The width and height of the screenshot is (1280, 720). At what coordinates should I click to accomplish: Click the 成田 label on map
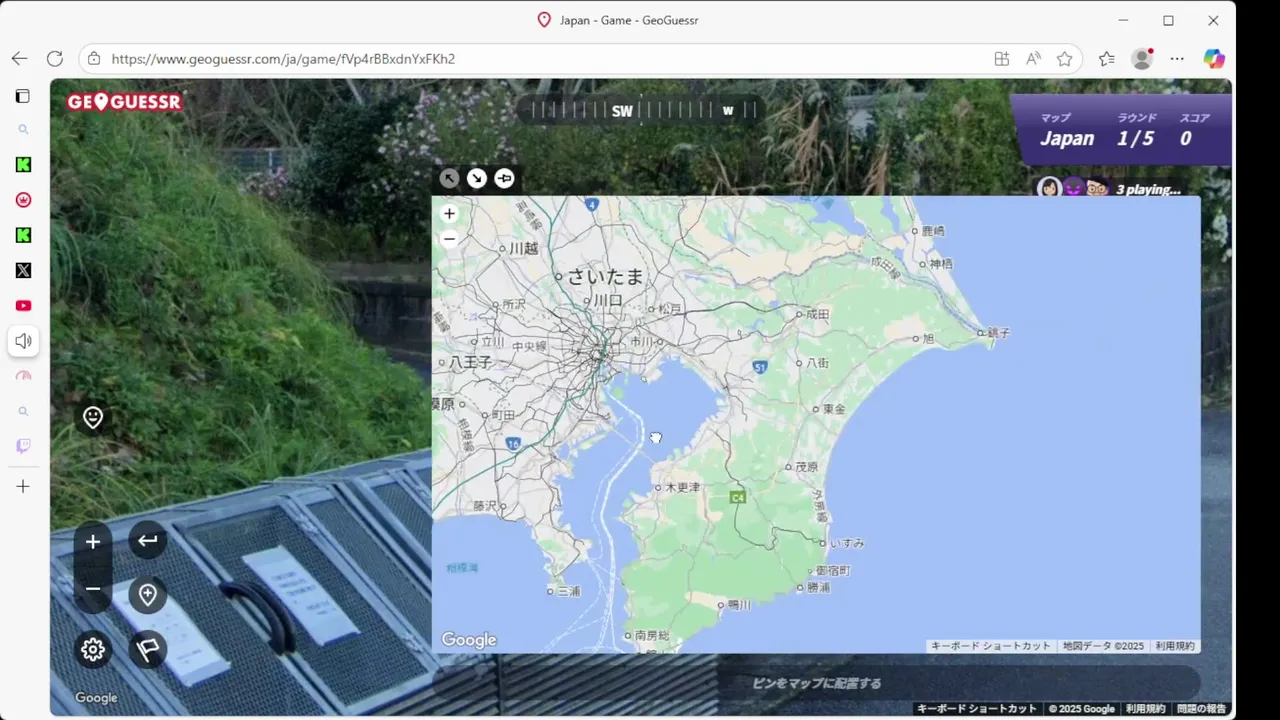point(818,314)
